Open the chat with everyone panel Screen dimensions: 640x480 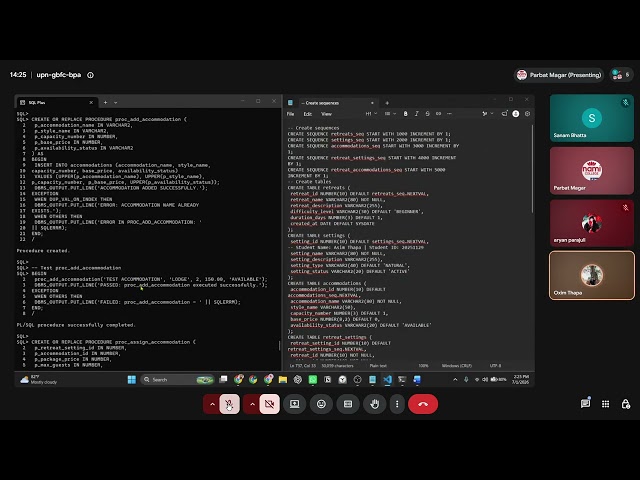[x=585, y=404]
